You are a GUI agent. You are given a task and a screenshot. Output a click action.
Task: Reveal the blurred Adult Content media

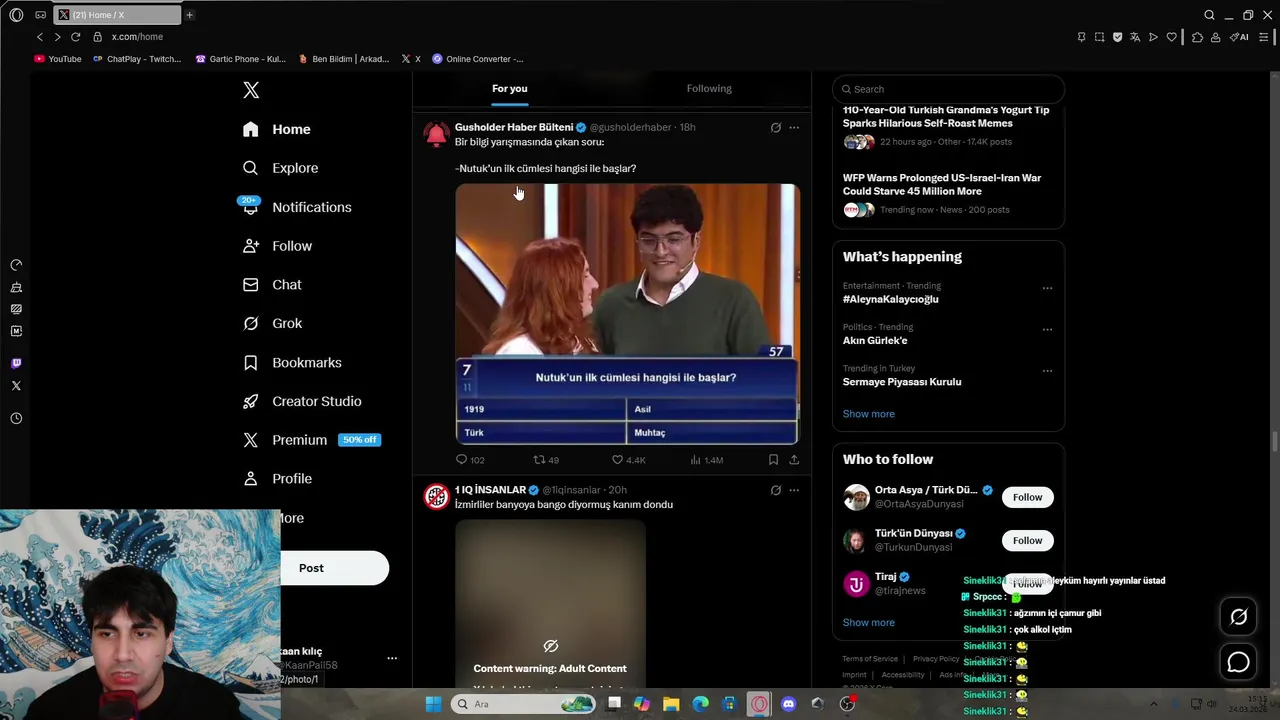pyautogui.click(x=550, y=604)
